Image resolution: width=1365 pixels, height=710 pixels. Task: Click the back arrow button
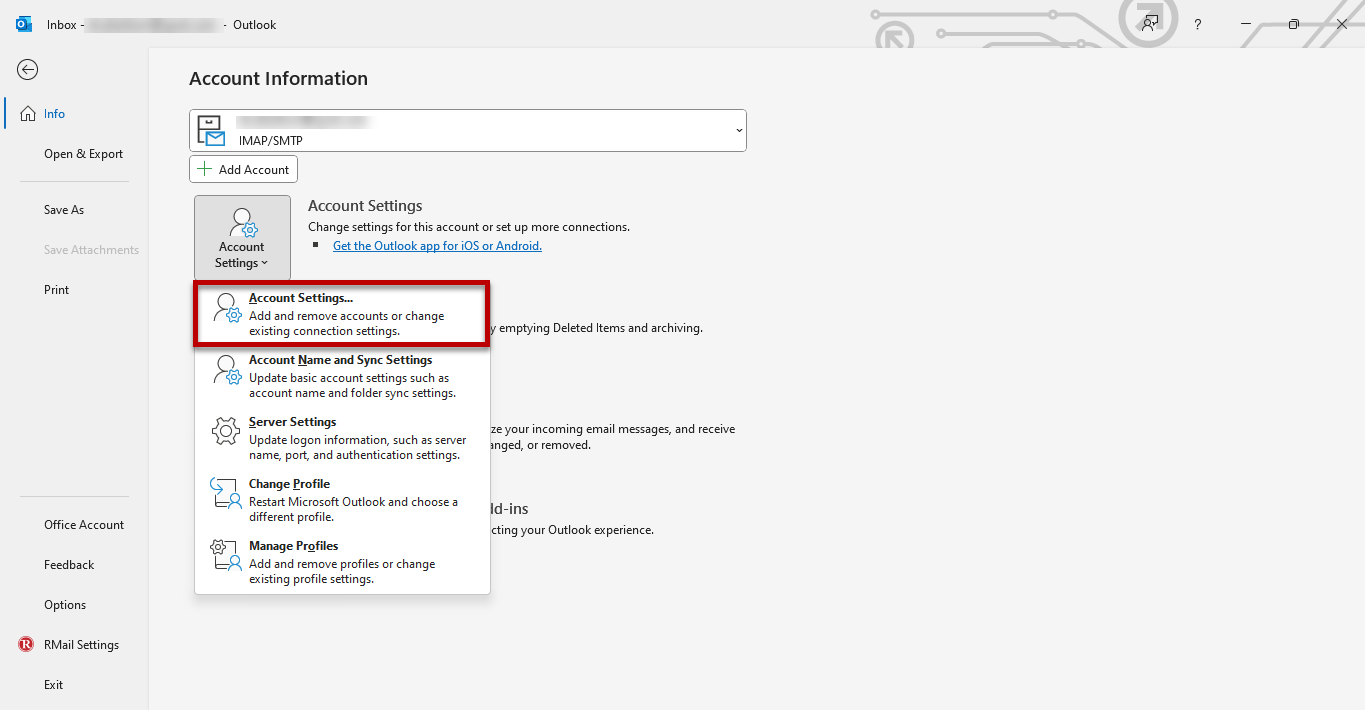pos(27,70)
